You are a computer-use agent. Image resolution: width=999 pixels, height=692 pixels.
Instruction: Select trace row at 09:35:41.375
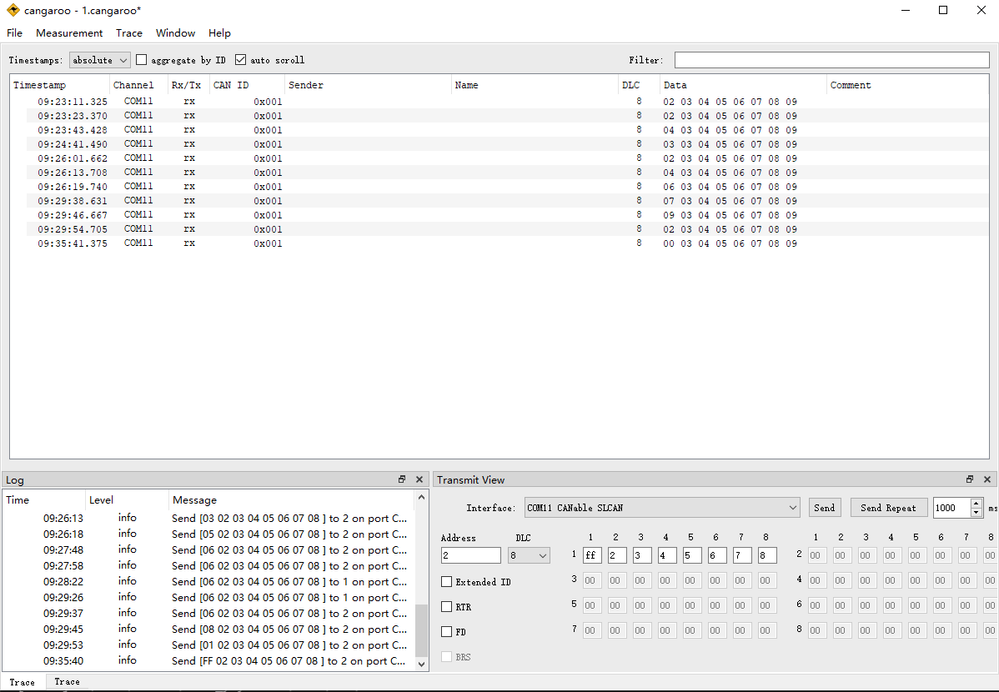[x=500, y=243]
